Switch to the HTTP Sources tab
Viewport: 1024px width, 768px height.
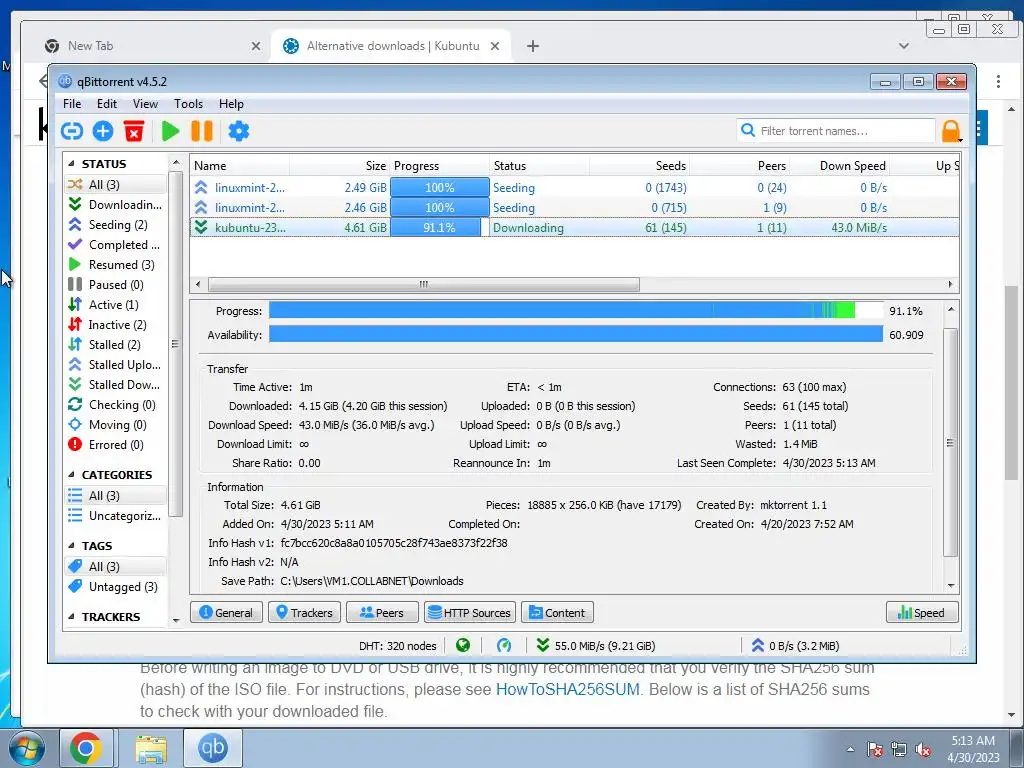(470, 613)
